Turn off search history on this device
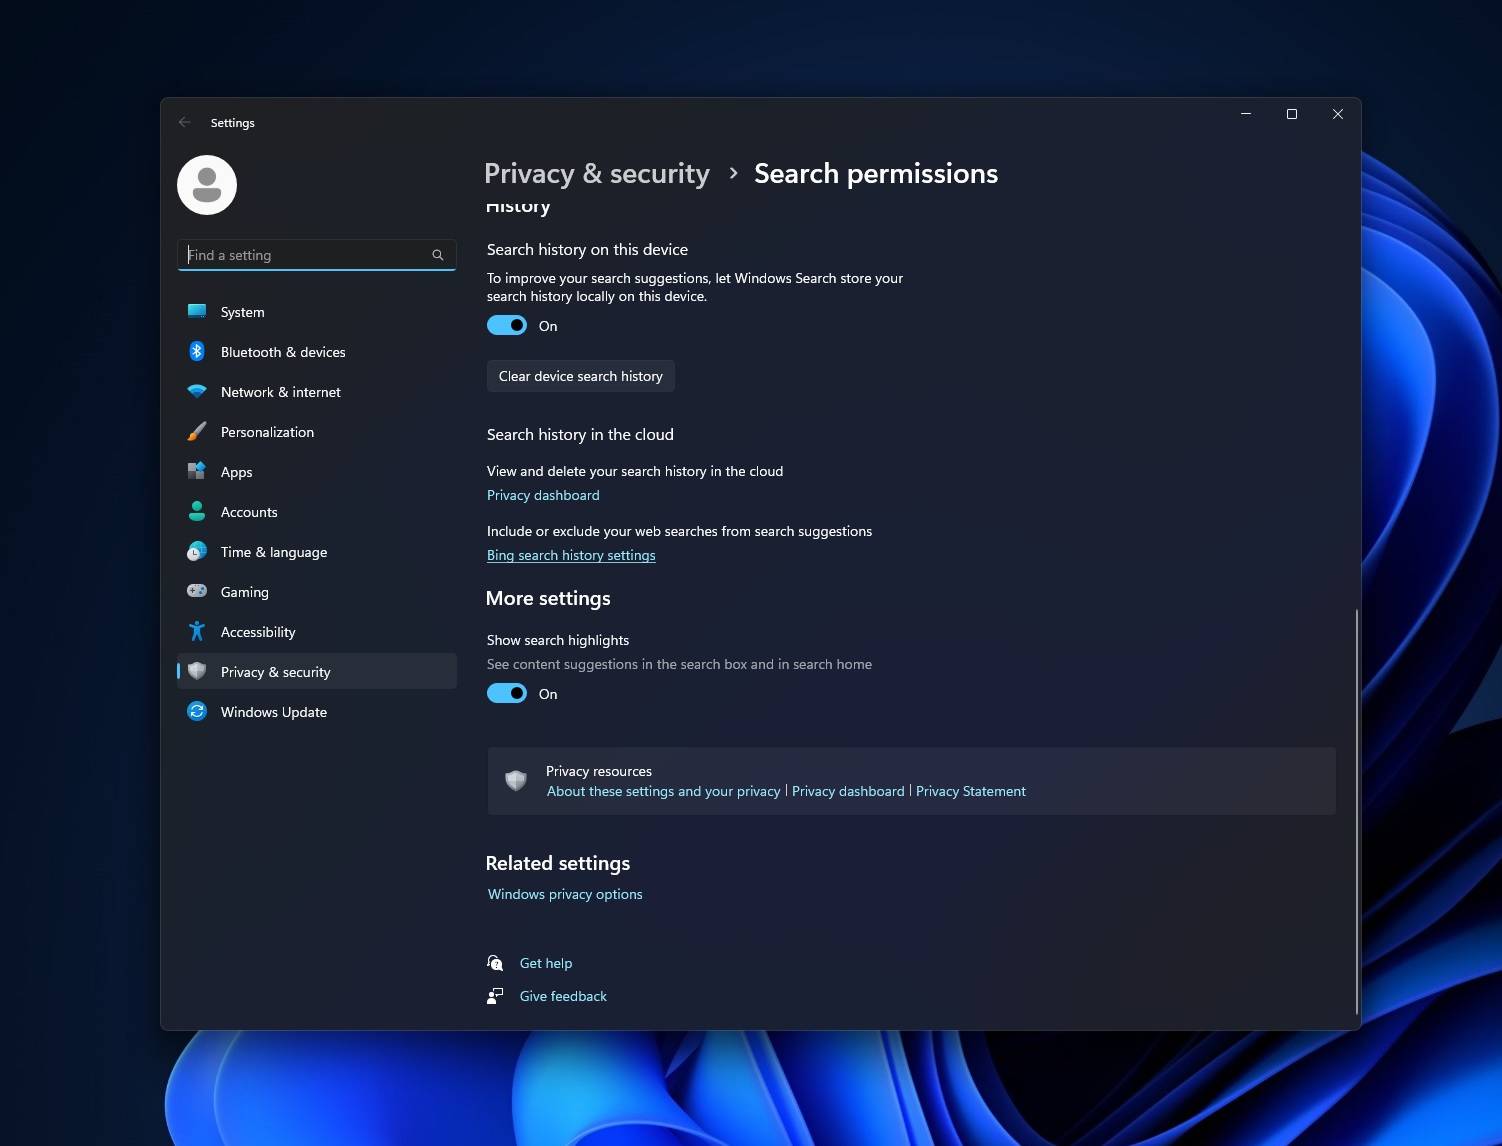Screen dimensions: 1502x1146 click(506, 325)
